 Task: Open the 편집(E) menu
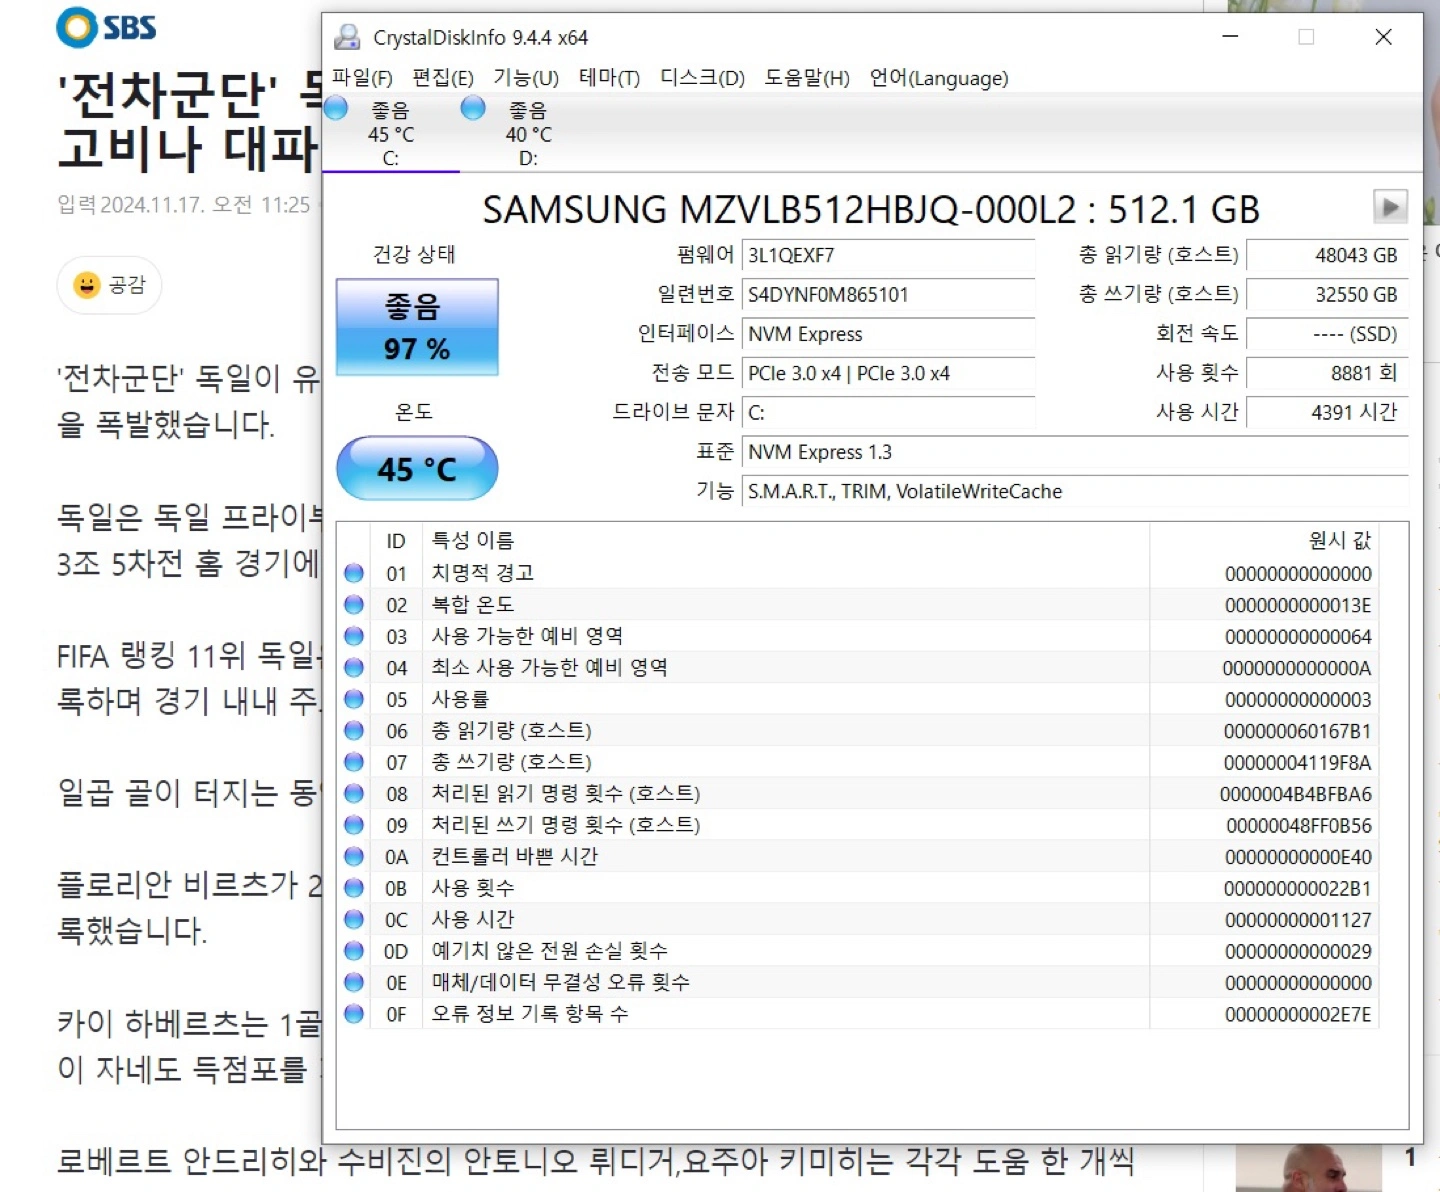[x=443, y=78]
